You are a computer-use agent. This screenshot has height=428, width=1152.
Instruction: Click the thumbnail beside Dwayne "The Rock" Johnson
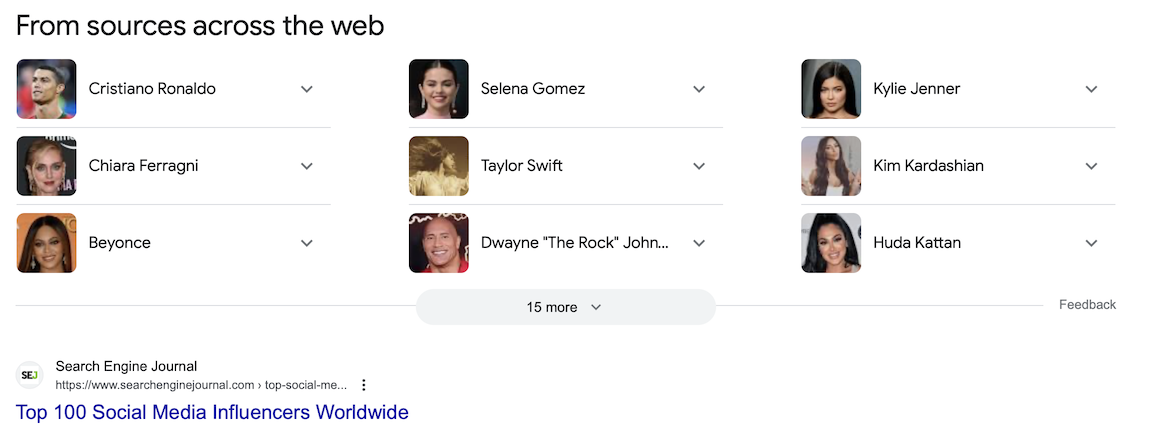point(438,243)
